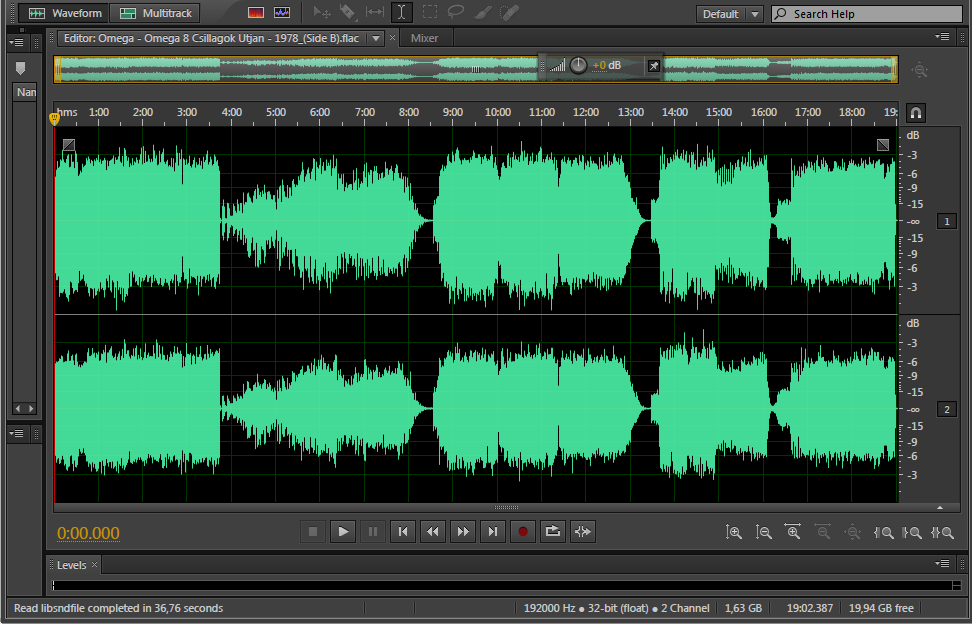The width and height of the screenshot is (972, 624).
Task: Toggle snapping with the magnet icon
Action: click(916, 113)
